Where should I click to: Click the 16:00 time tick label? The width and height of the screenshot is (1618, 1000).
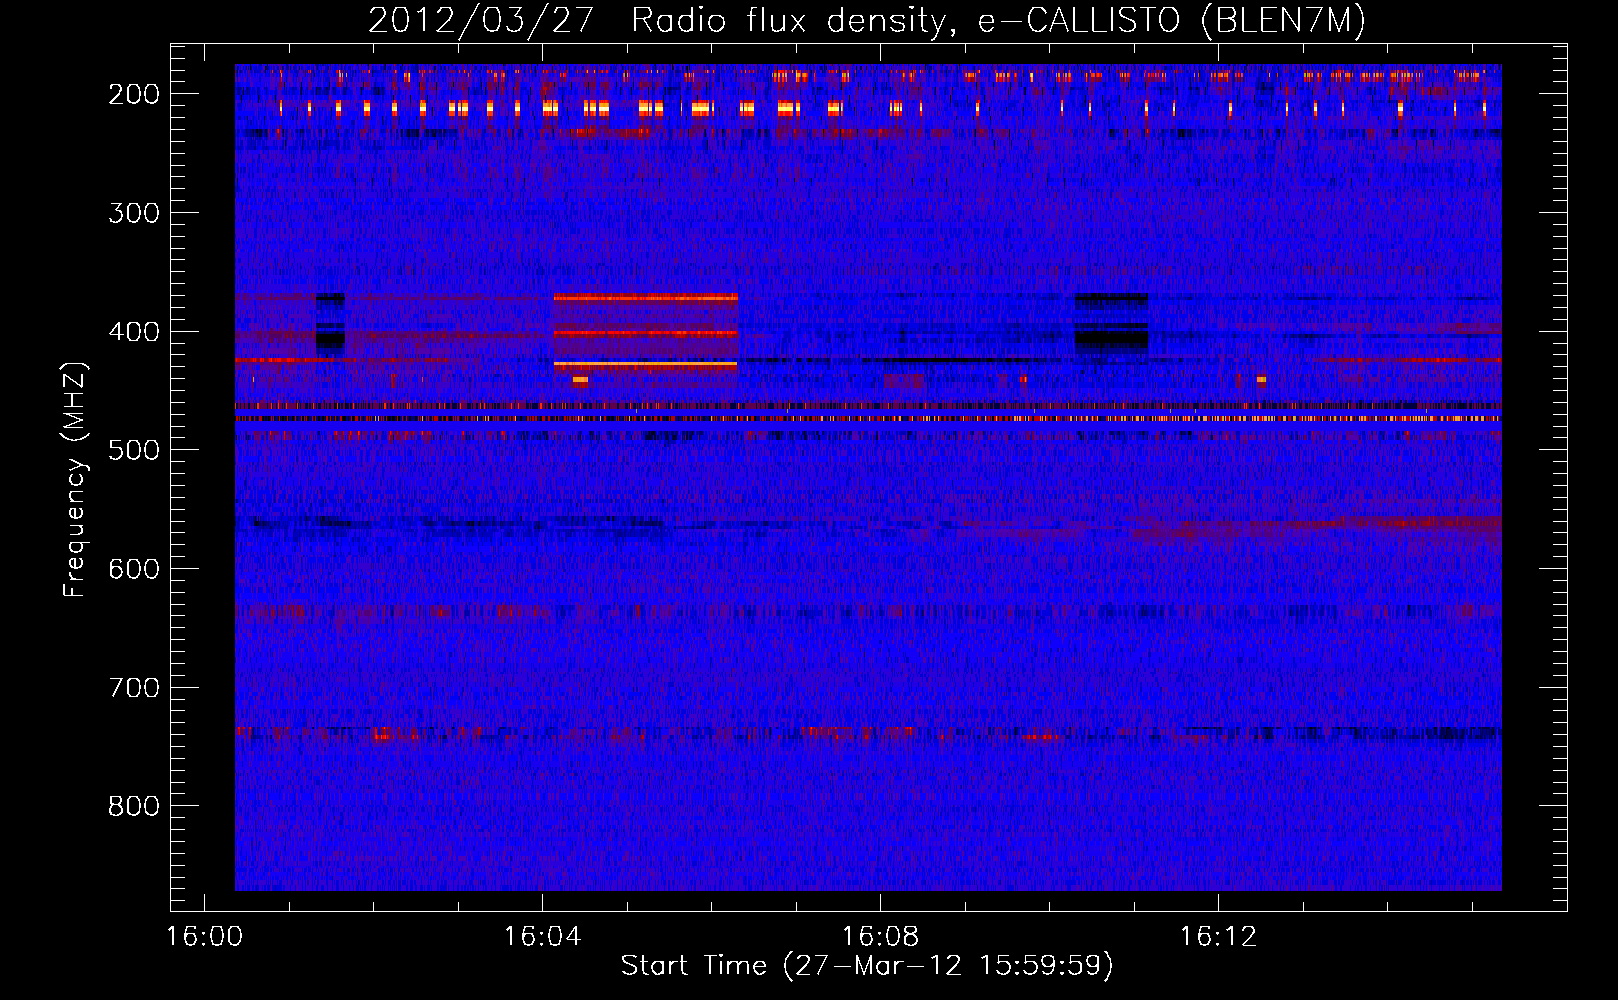click(204, 937)
